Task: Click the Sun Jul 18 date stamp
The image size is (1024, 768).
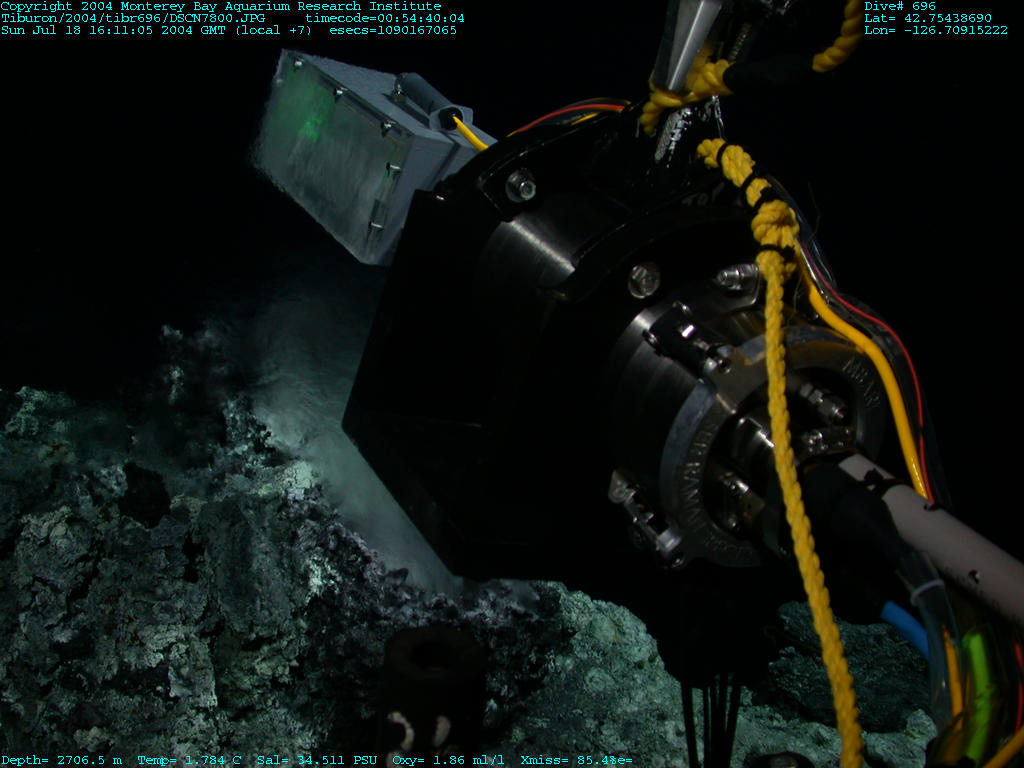Action: [x=155, y=30]
